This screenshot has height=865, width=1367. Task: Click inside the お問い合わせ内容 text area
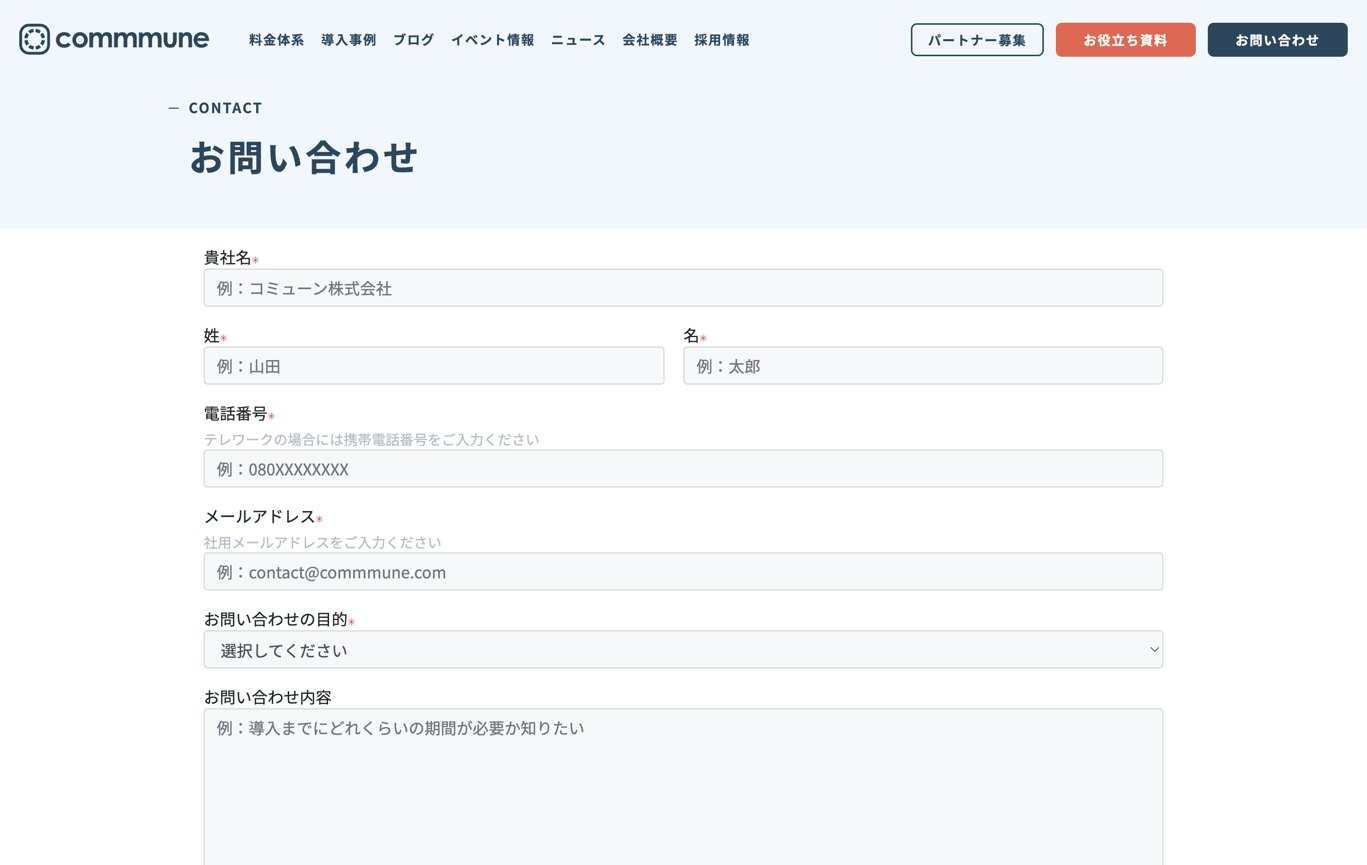(683, 787)
